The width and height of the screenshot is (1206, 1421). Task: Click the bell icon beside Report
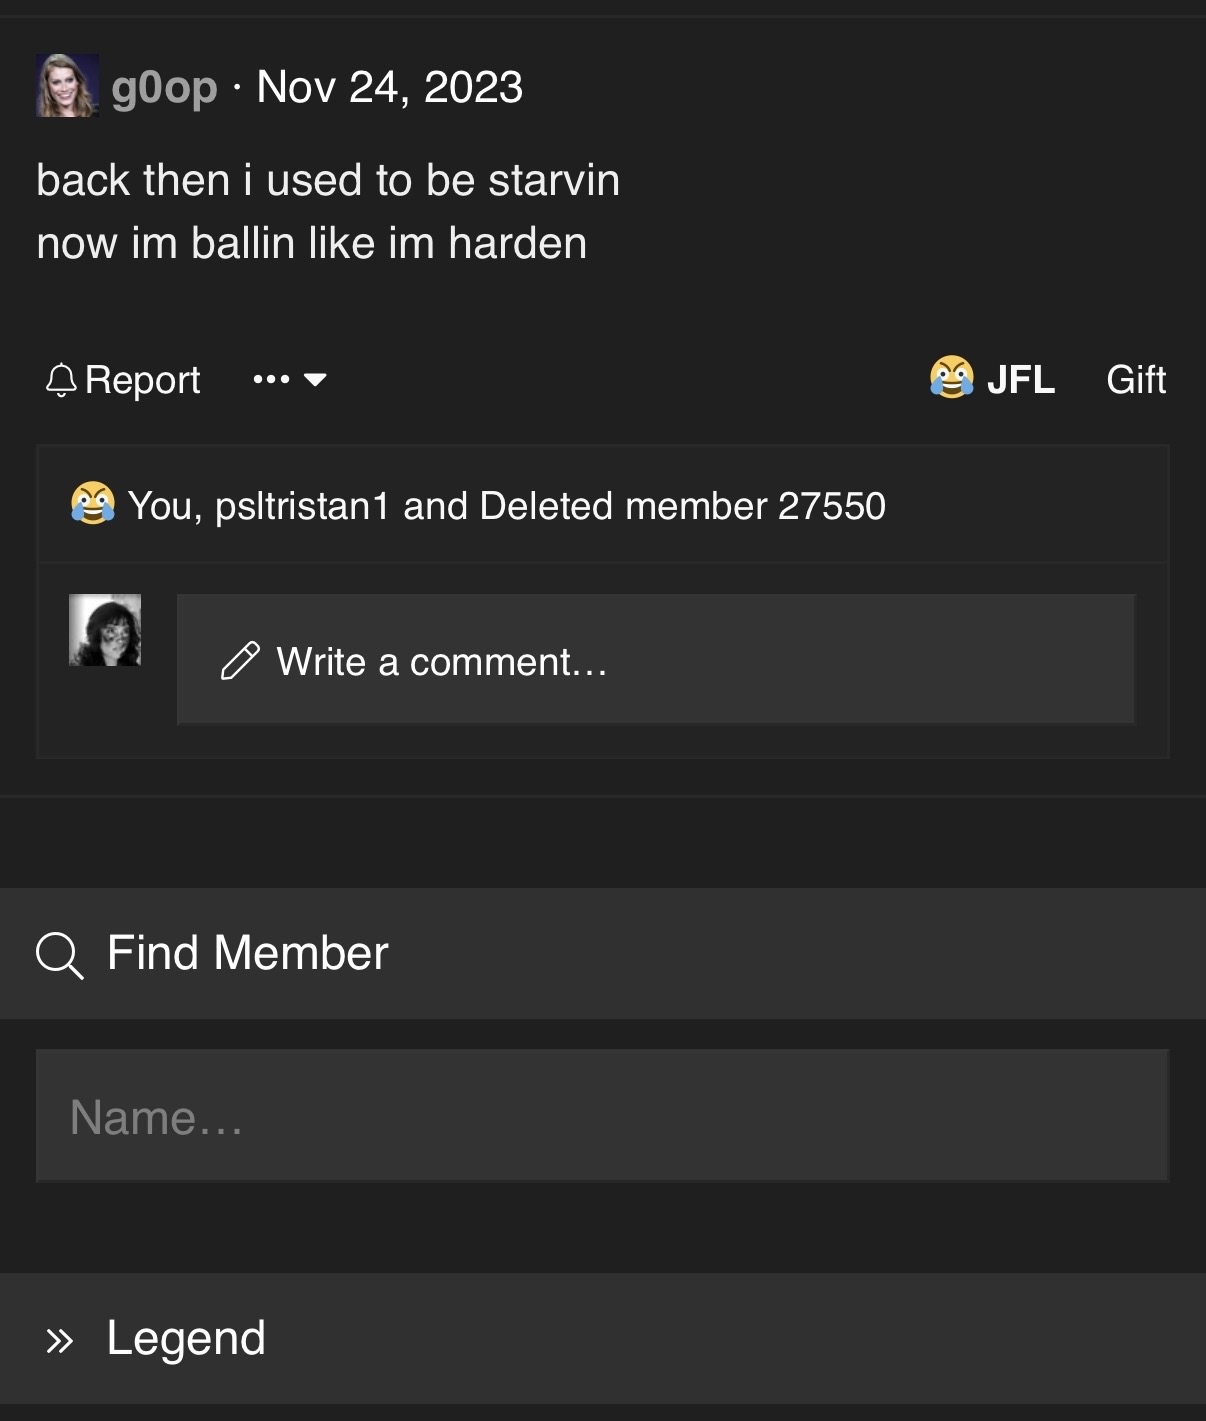(61, 380)
